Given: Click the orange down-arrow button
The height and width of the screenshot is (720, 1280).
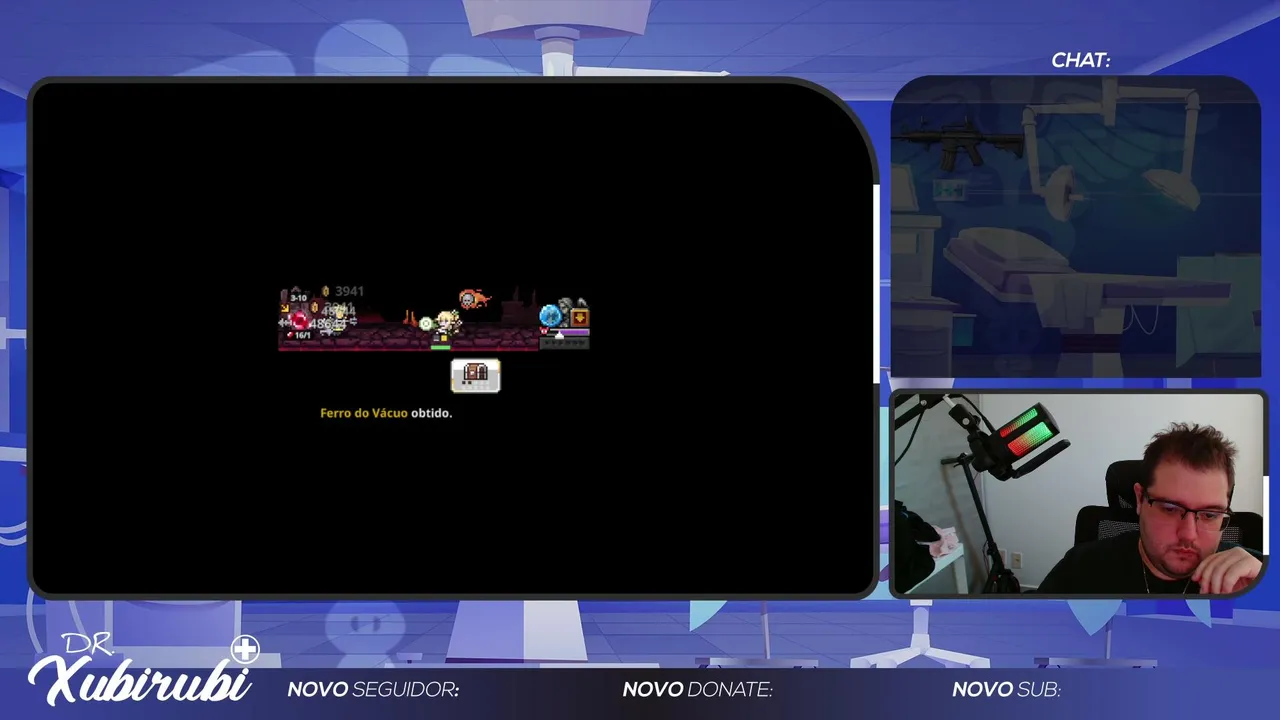Looking at the screenshot, I should point(579,317).
